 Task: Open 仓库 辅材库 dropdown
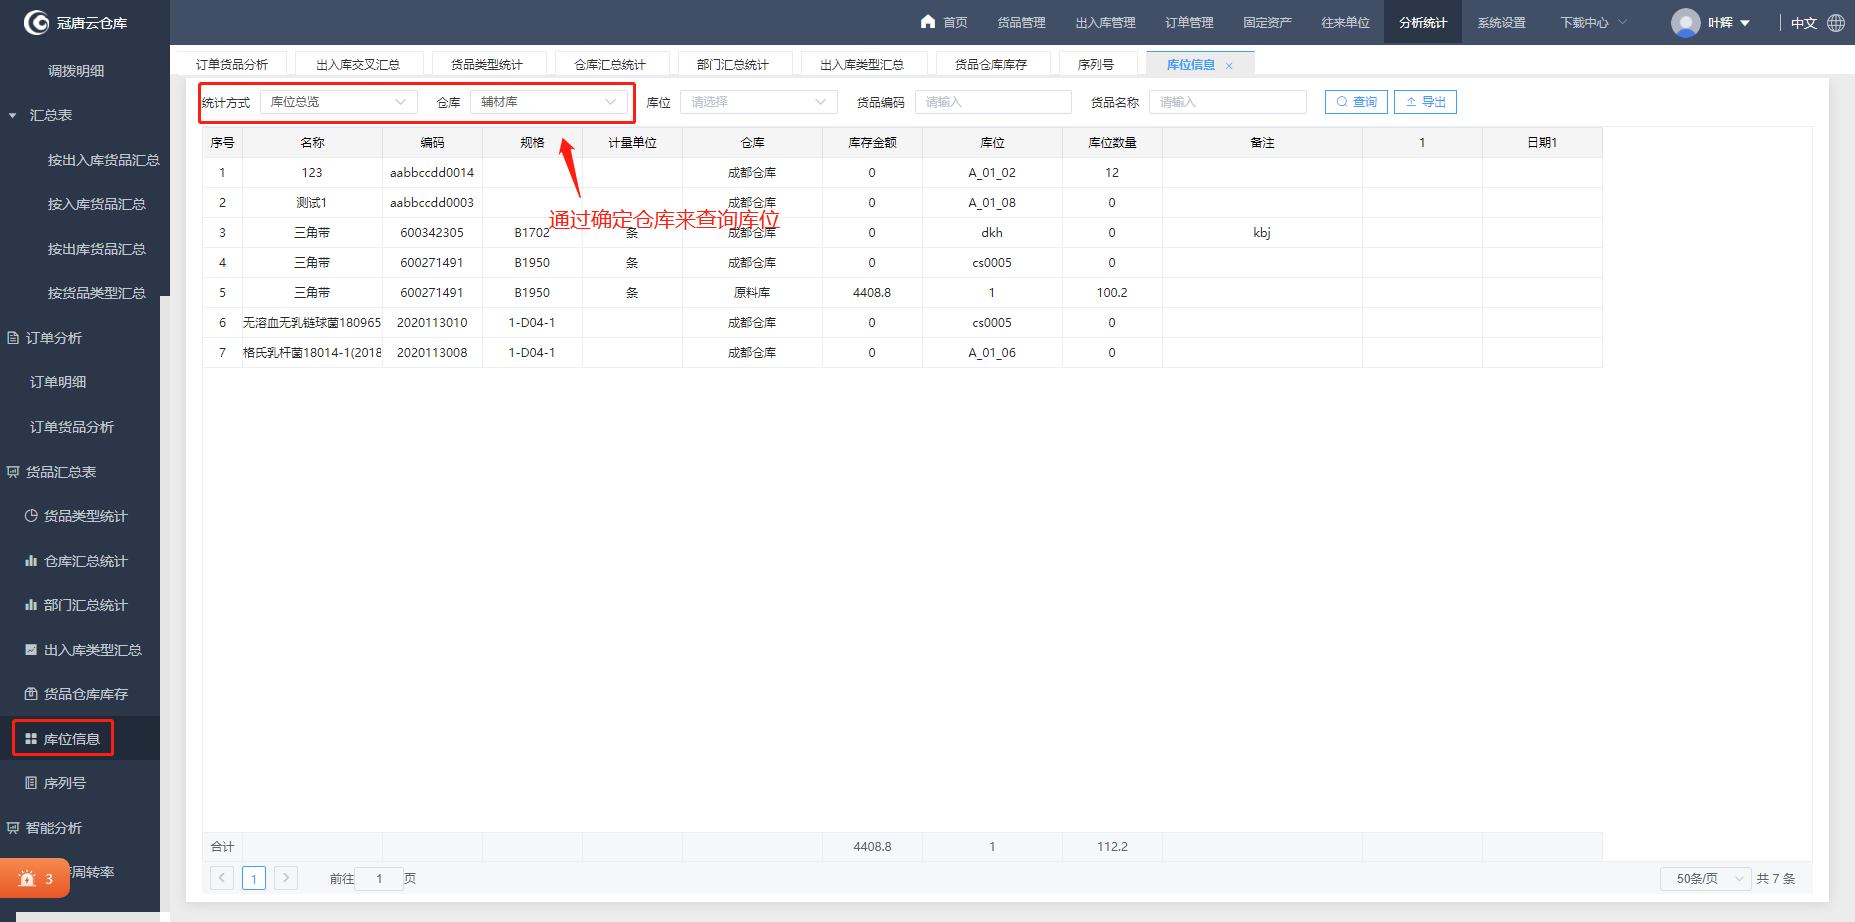click(549, 102)
